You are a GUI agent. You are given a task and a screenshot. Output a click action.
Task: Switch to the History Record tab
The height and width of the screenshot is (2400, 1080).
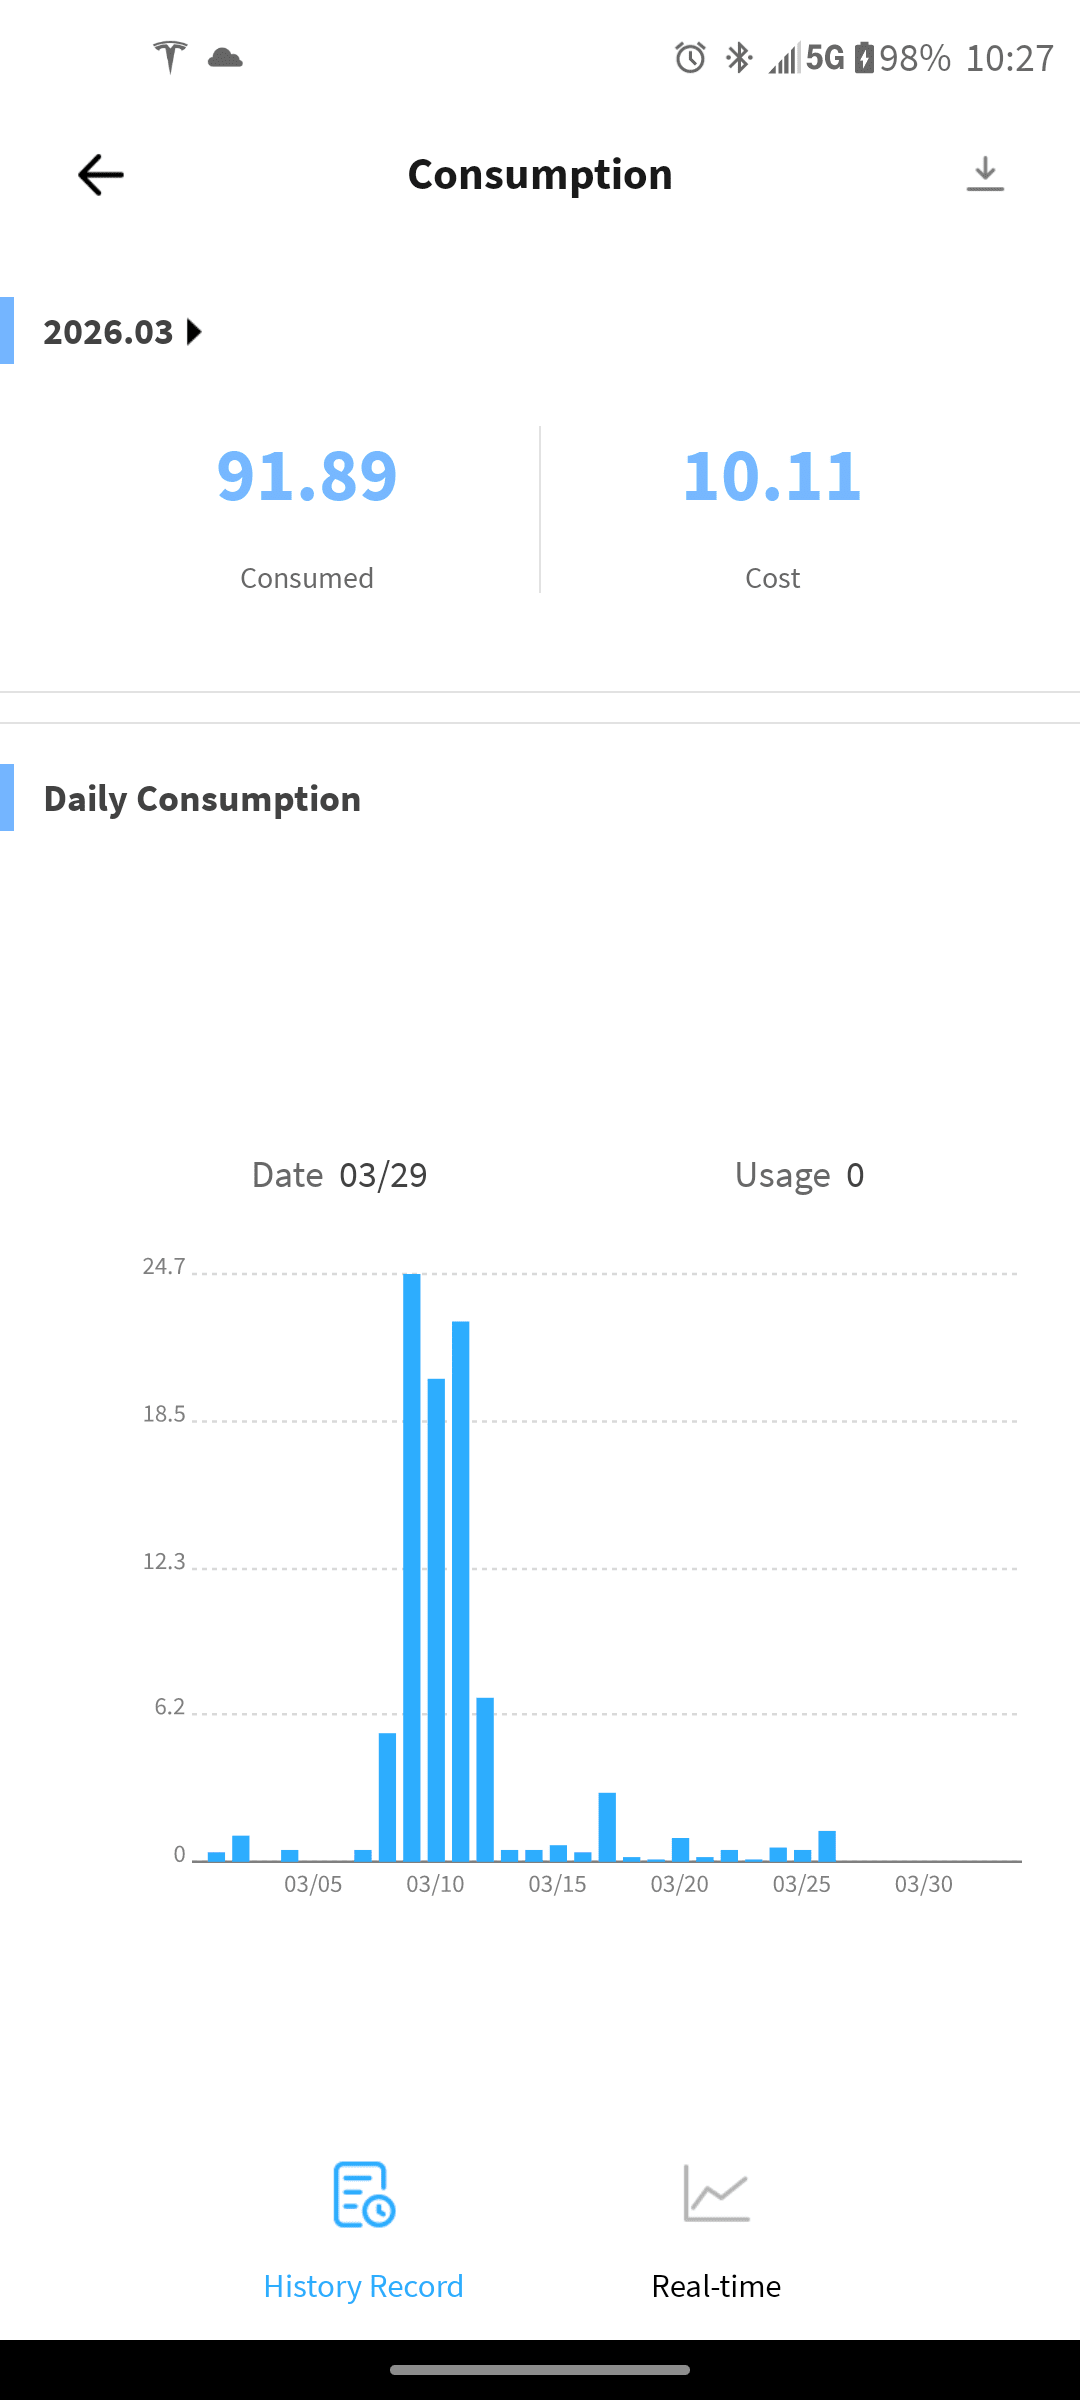(x=363, y=2286)
